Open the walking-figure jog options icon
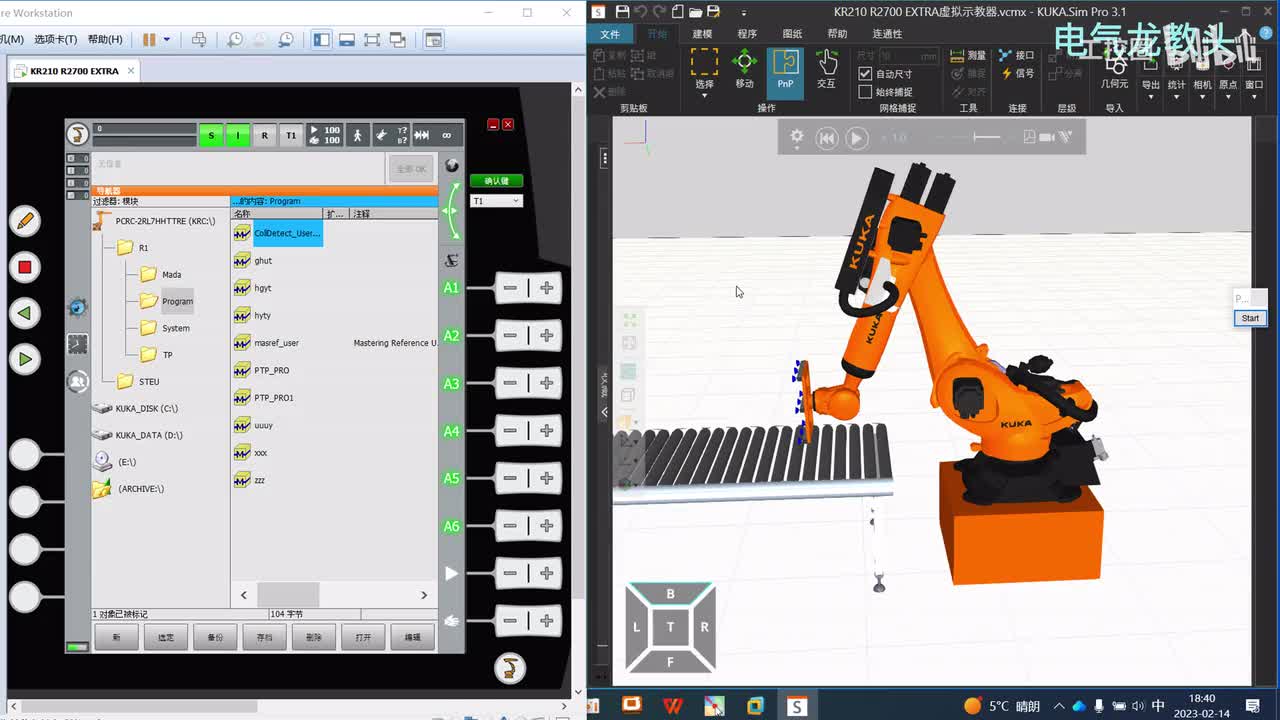 click(x=357, y=135)
